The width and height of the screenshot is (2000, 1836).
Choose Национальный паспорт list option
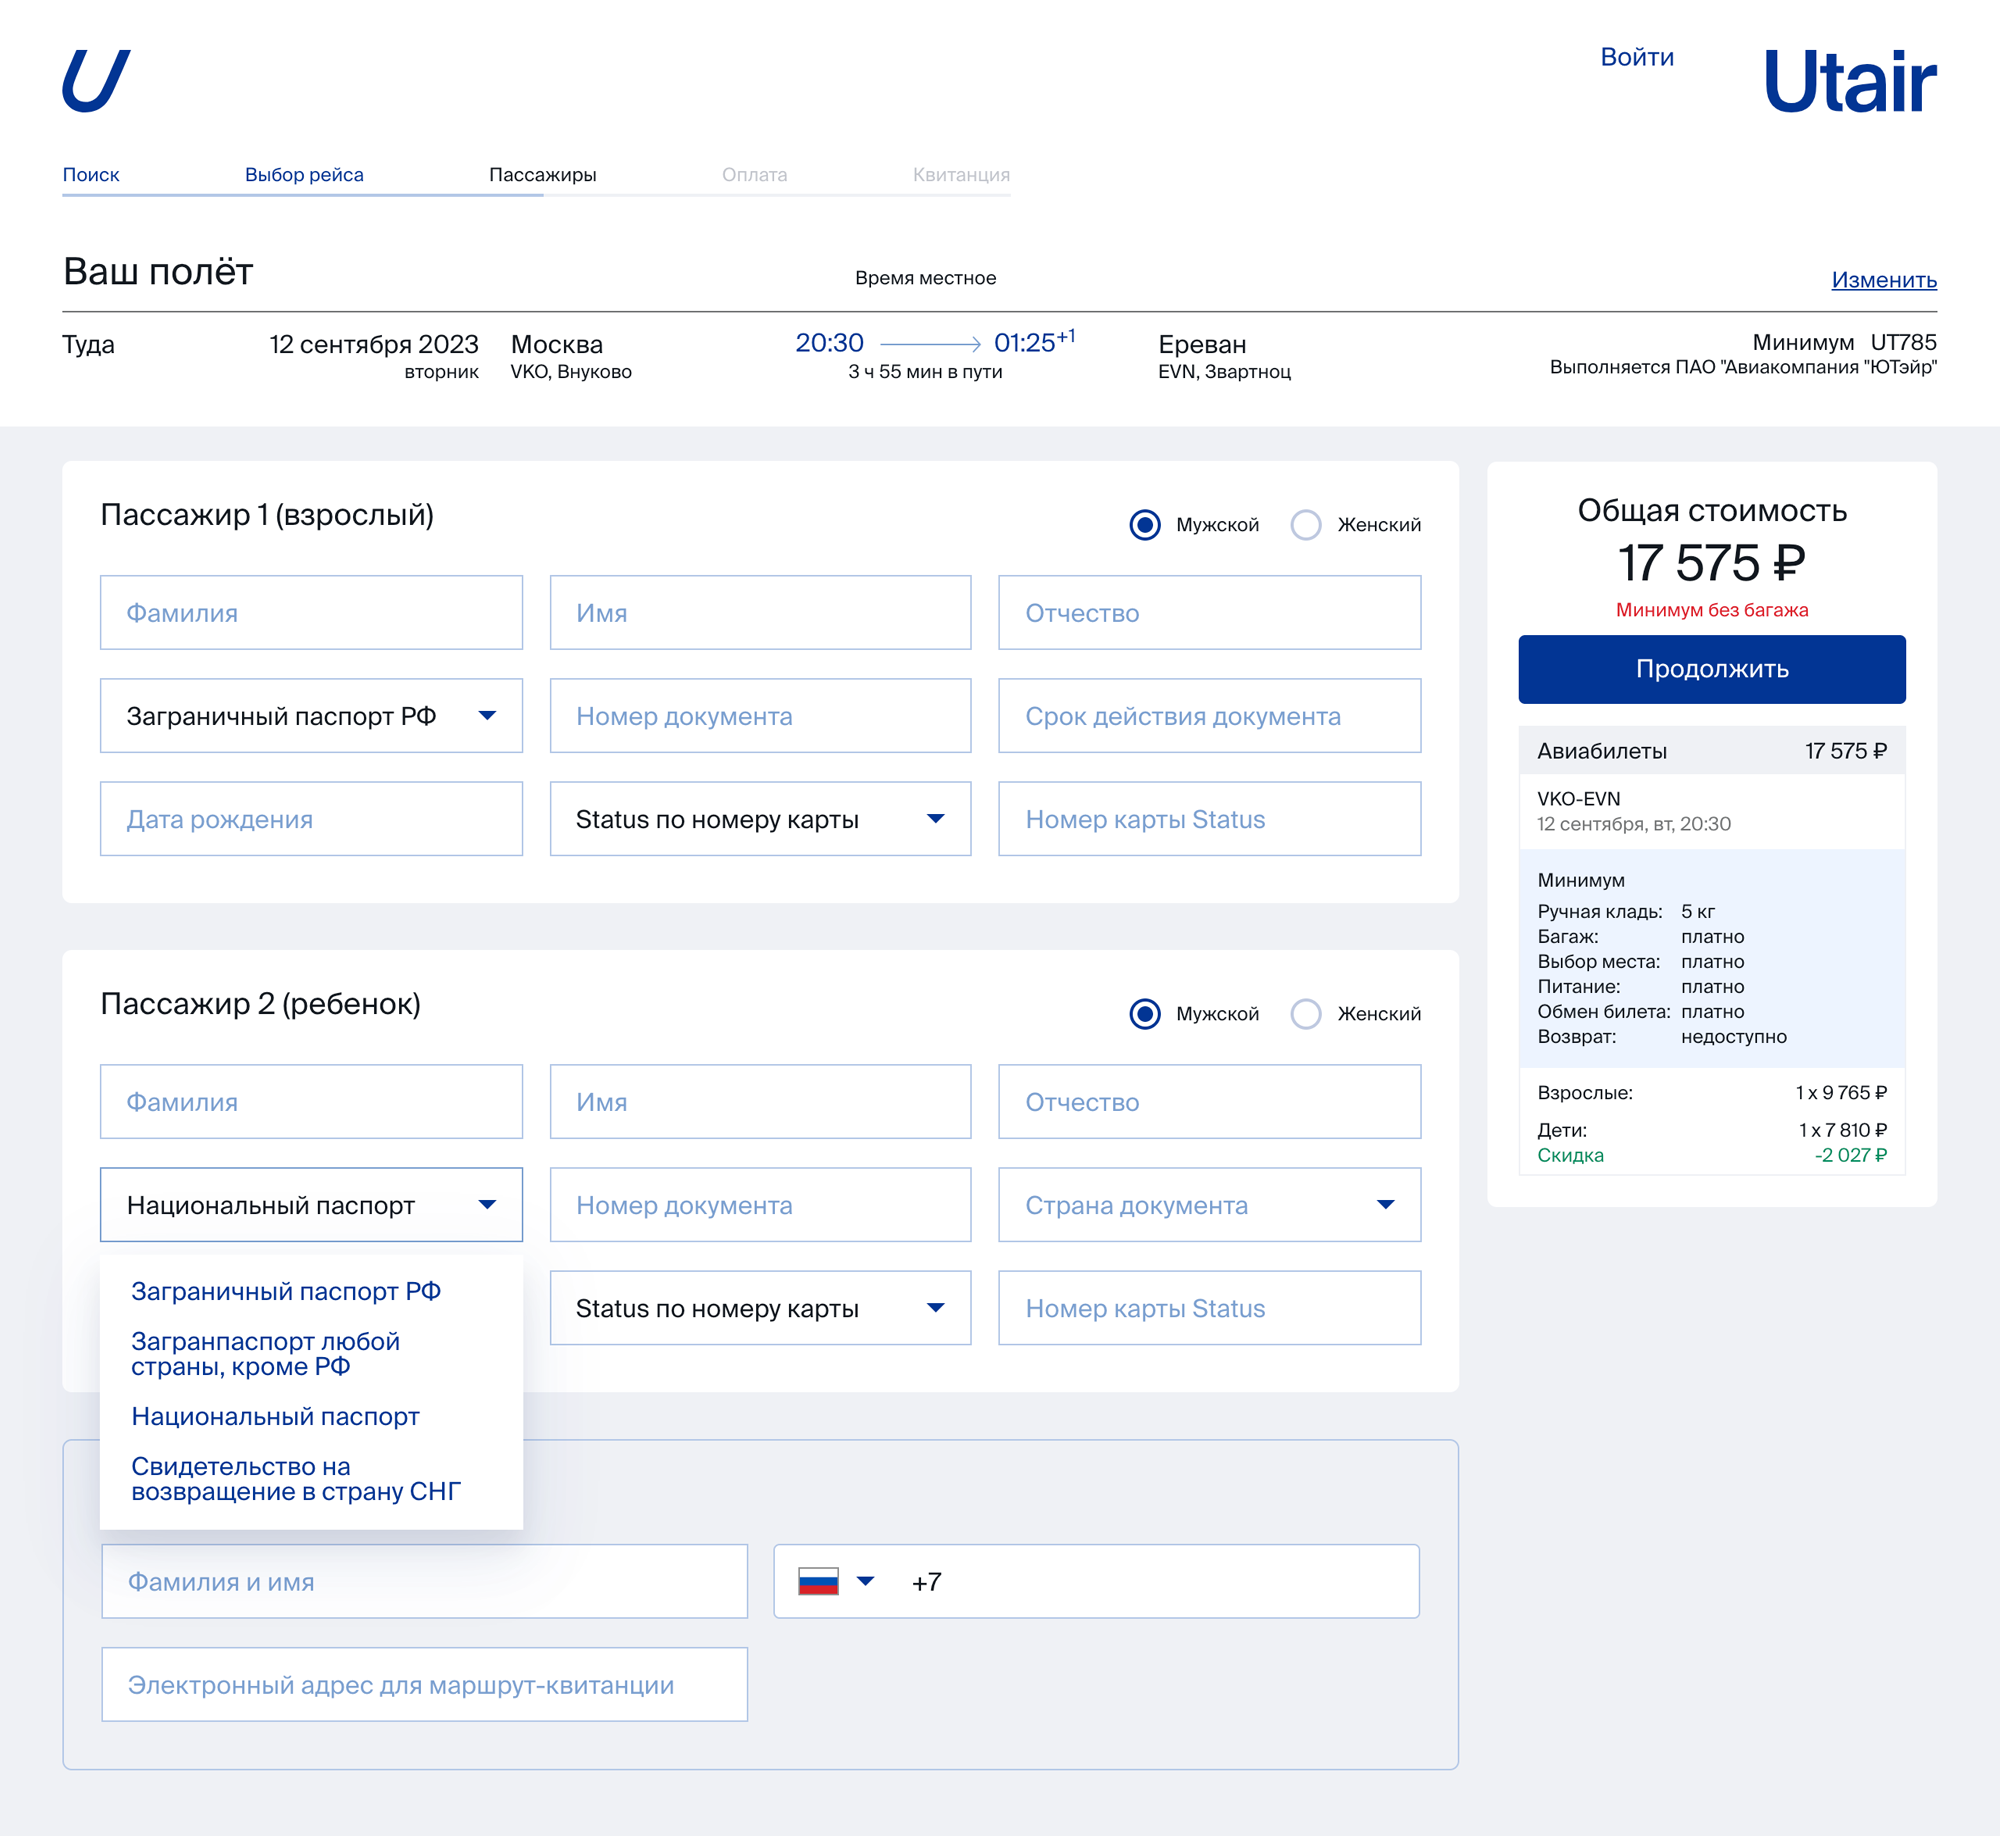pyautogui.click(x=276, y=1416)
